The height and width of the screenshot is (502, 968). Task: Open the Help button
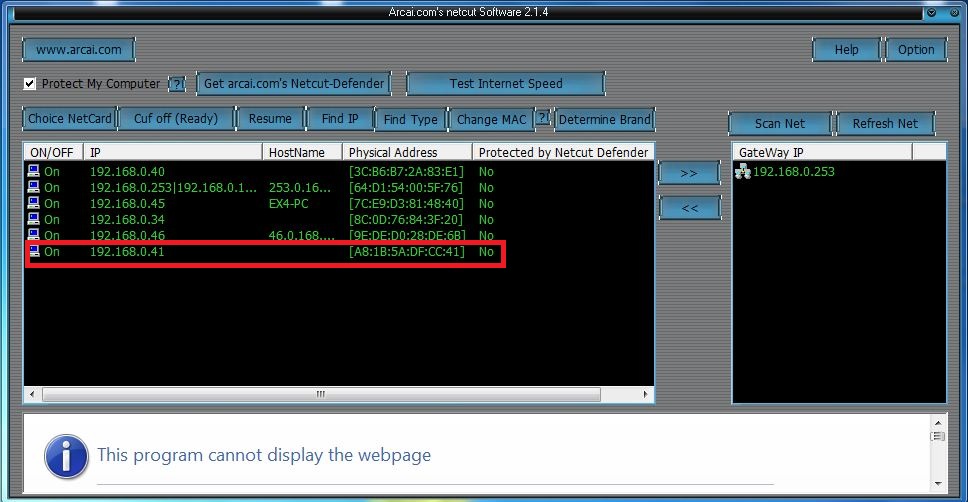click(846, 50)
